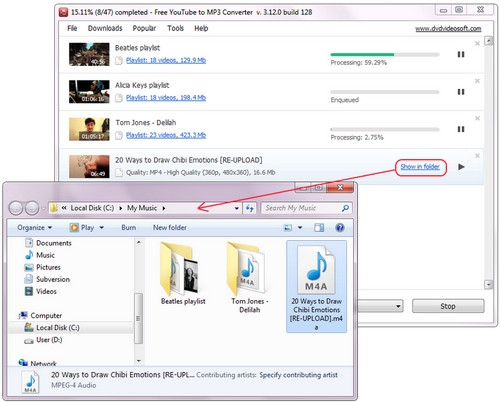
Task: Select Pictures in the navigation pane
Action: pyautogui.click(x=43, y=267)
